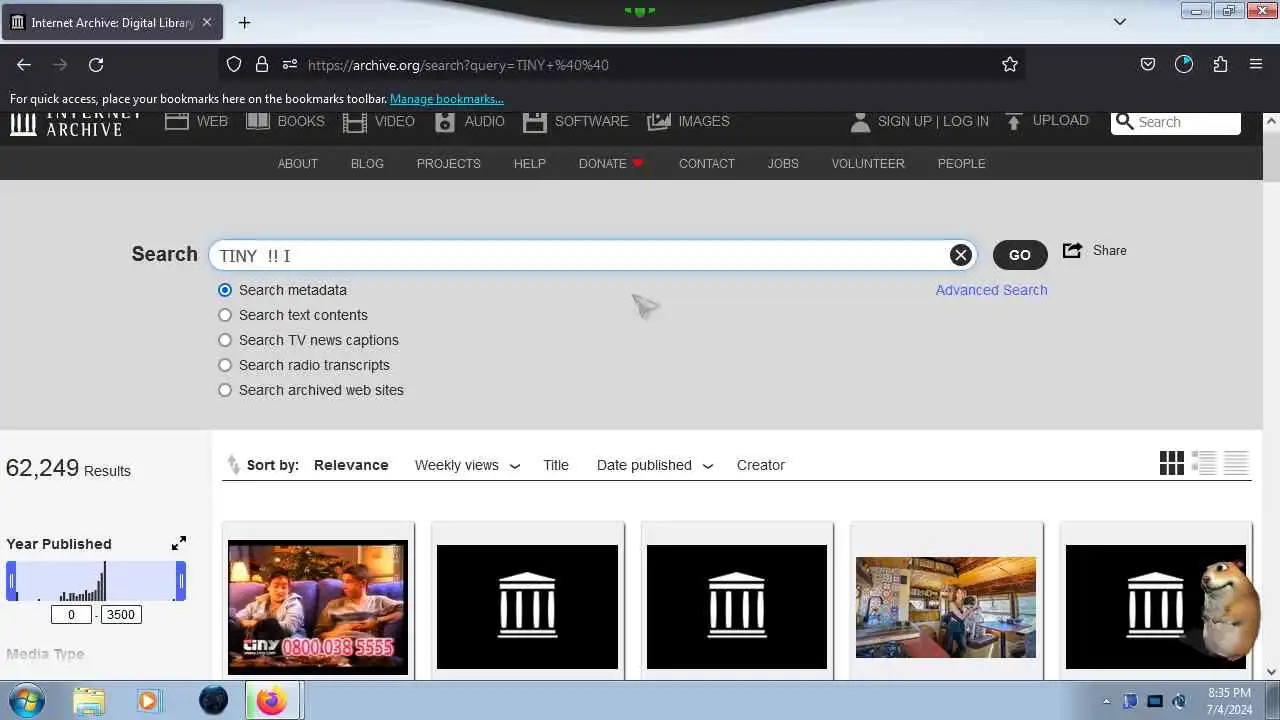The width and height of the screenshot is (1280, 720).
Task: Open the tiny house interior photo thumbnail
Action: pos(946,607)
